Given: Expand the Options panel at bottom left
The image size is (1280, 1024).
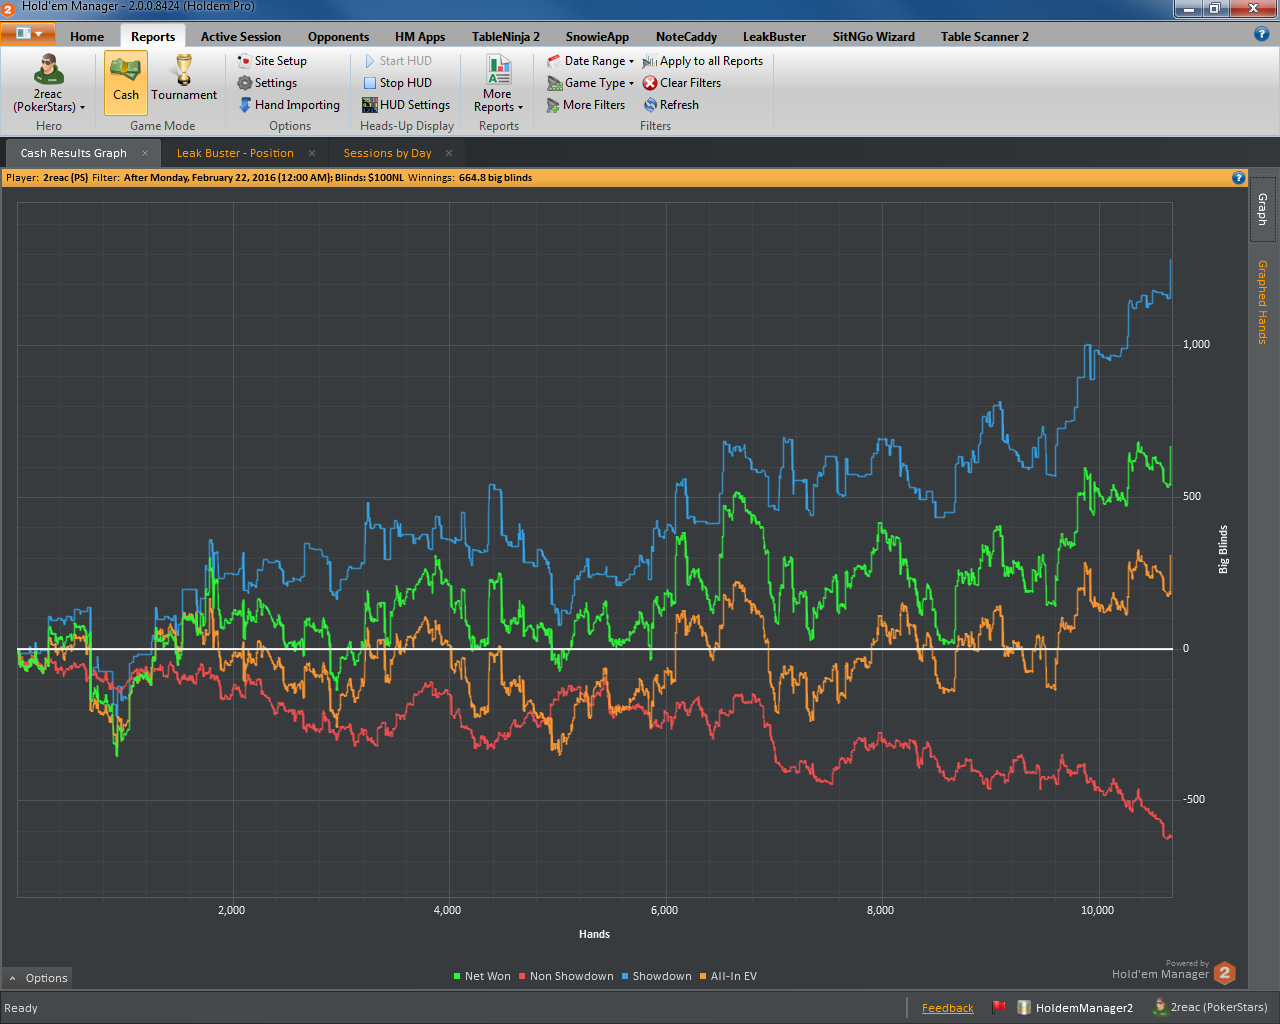Looking at the screenshot, I should (38, 978).
